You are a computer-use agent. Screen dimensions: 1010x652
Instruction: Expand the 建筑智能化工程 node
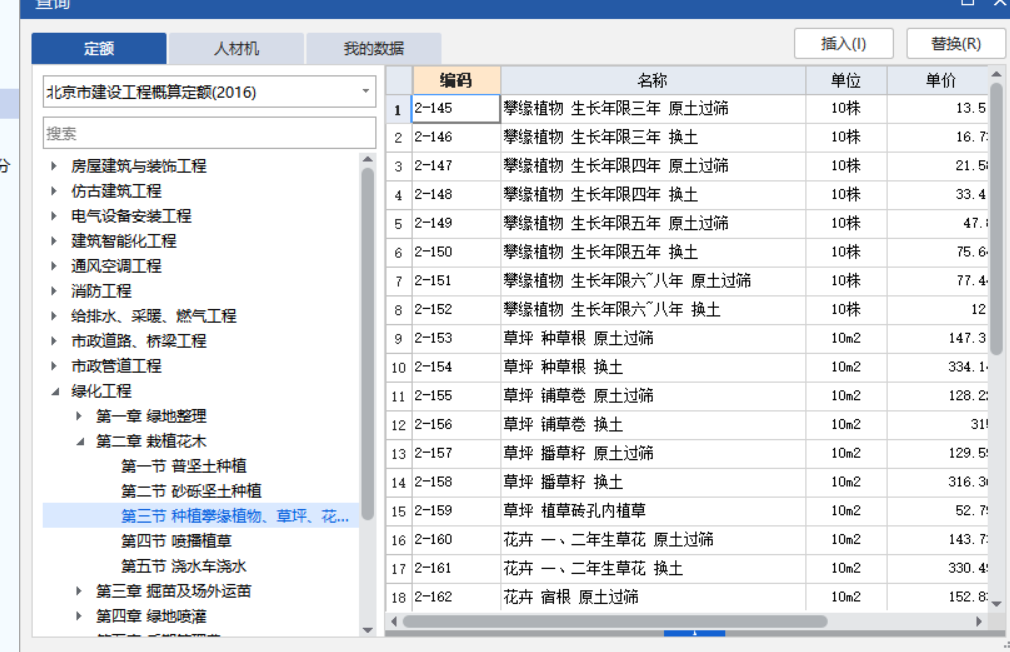coord(54,241)
